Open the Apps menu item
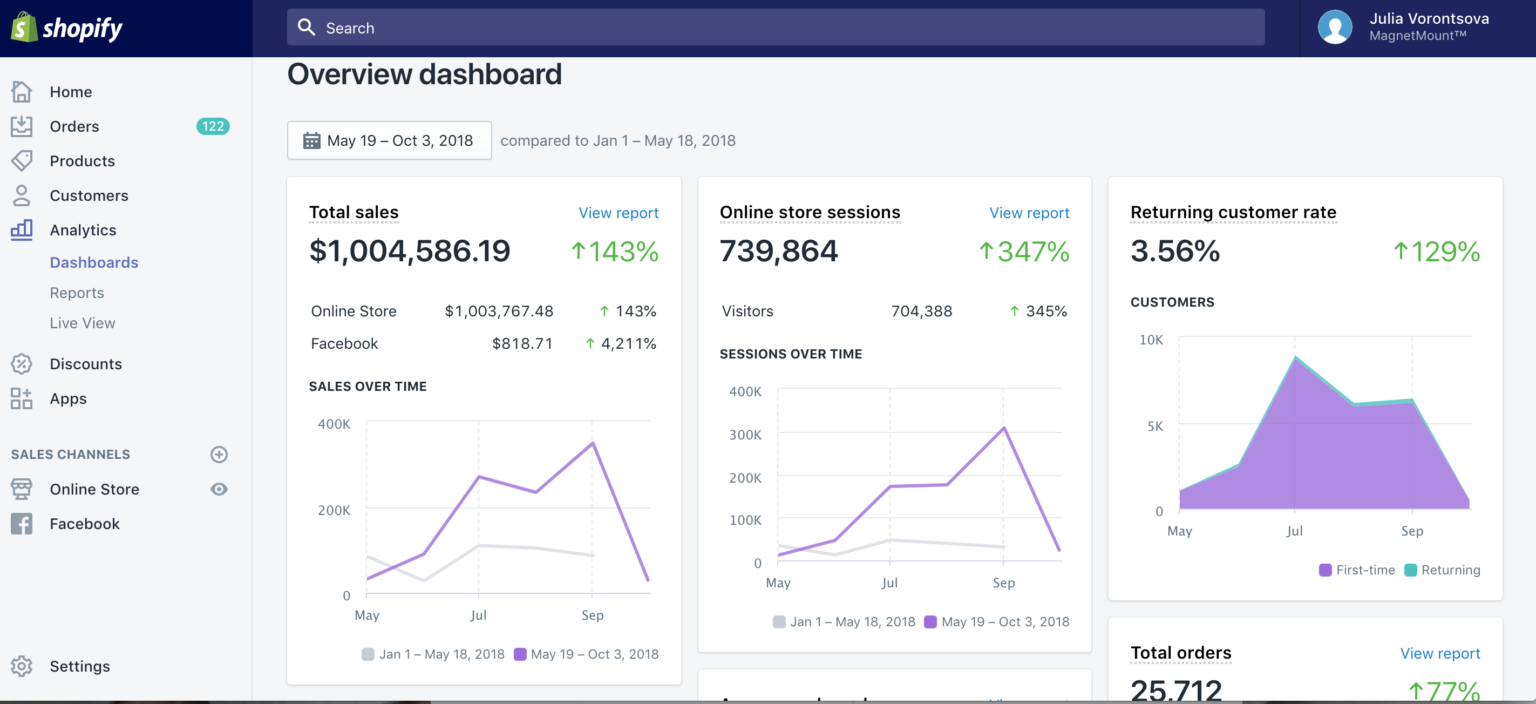The image size is (1536, 704). [x=68, y=398]
